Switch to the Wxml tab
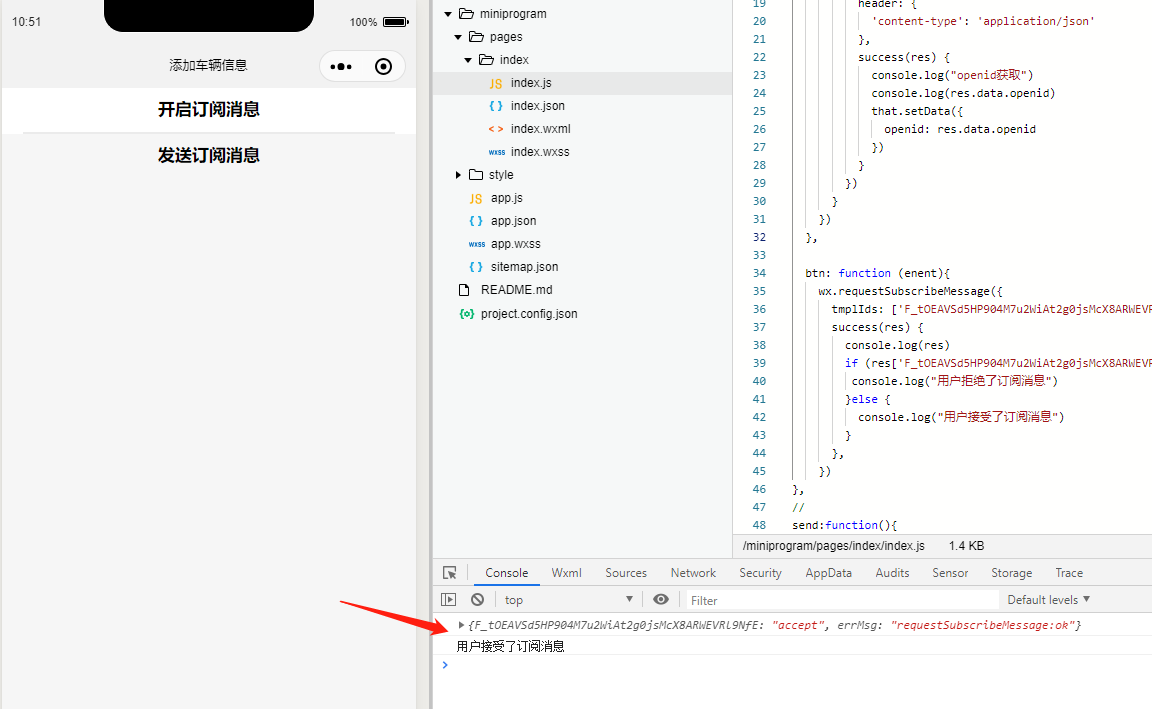The image size is (1152, 709). (x=566, y=572)
